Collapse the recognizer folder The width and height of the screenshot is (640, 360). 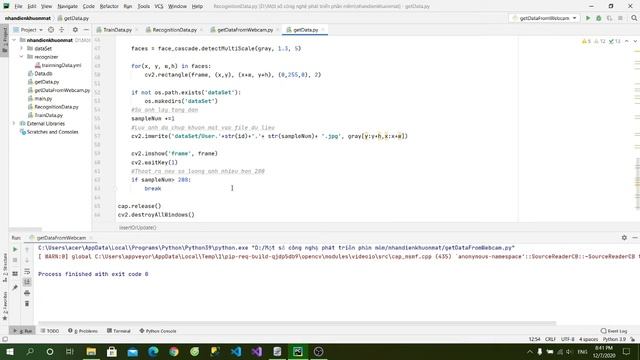pos(22,57)
